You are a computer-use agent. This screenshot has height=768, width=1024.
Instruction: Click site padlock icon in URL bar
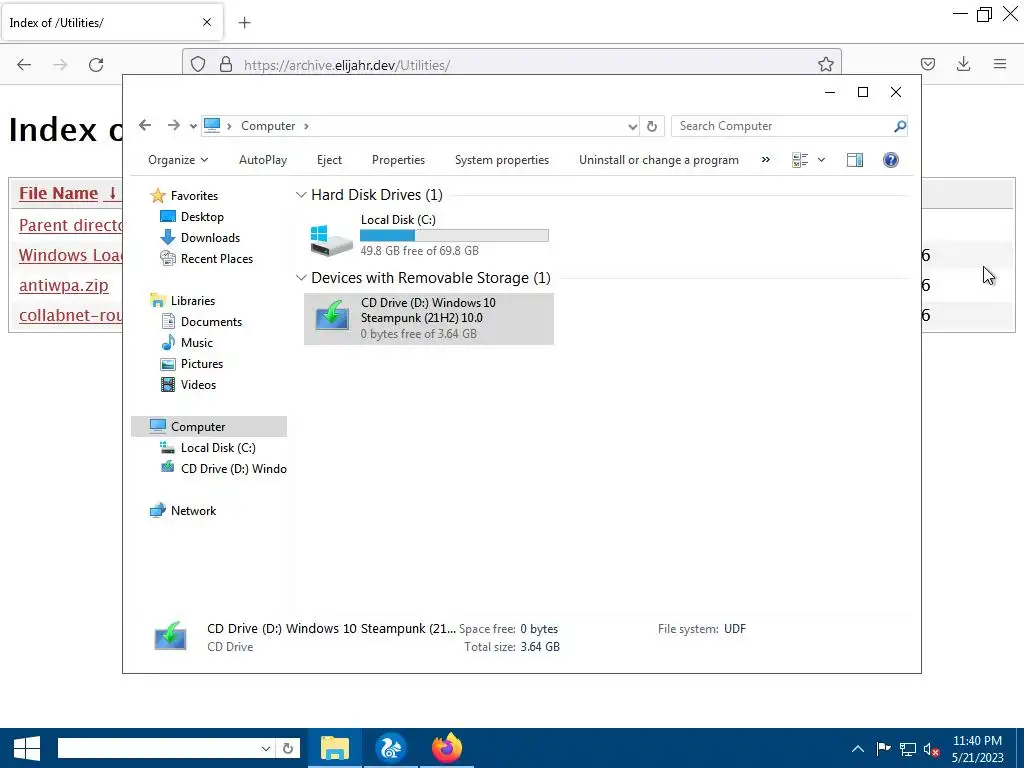click(x=226, y=65)
